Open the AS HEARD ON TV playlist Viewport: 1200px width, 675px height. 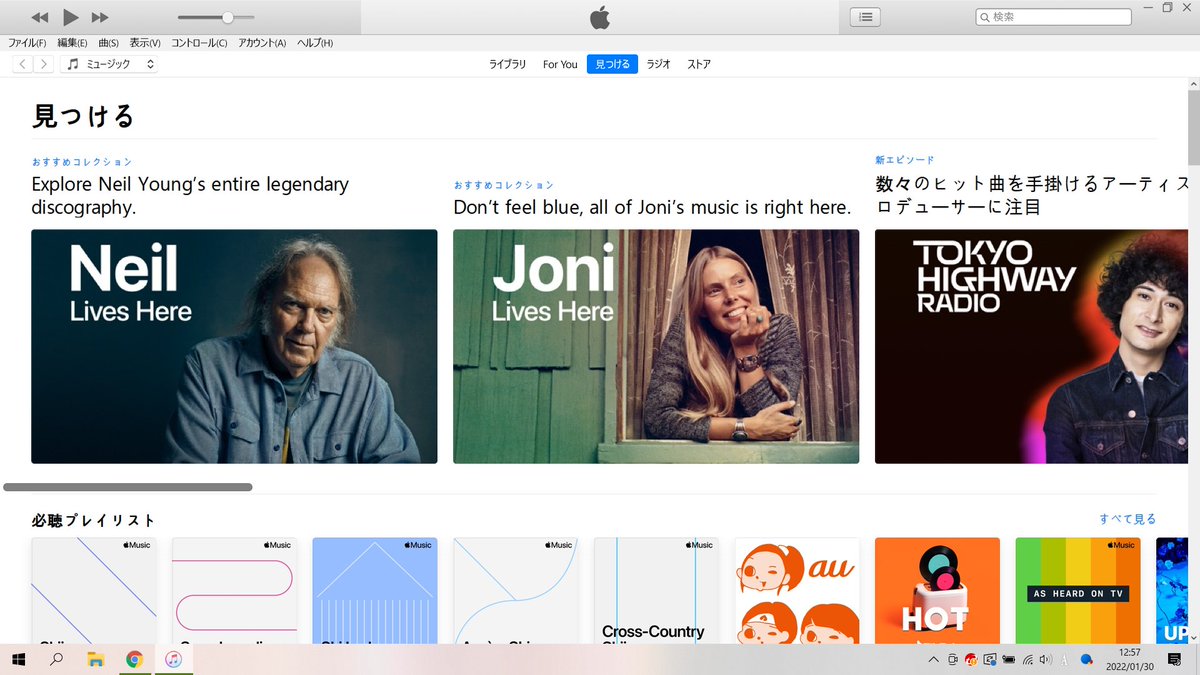click(1078, 591)
